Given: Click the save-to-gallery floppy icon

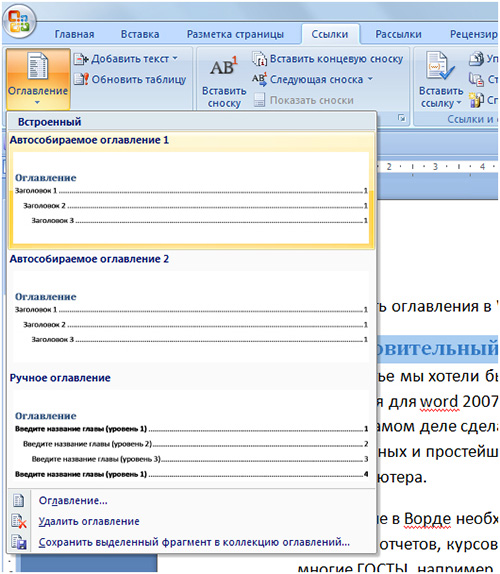Looking at the screenshot, I should (19, 542).
